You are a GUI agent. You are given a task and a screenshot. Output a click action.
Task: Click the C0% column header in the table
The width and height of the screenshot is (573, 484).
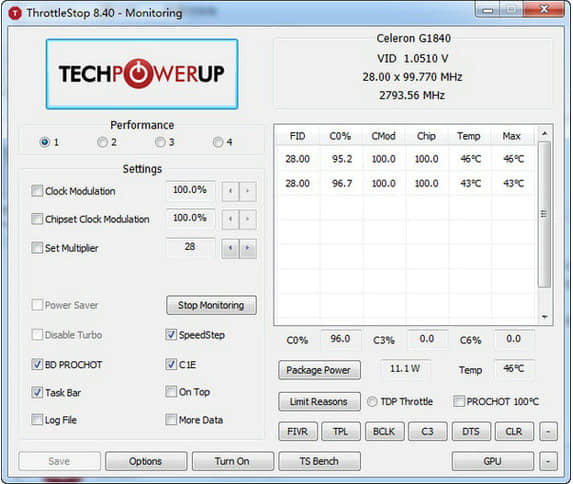point(340,136)
